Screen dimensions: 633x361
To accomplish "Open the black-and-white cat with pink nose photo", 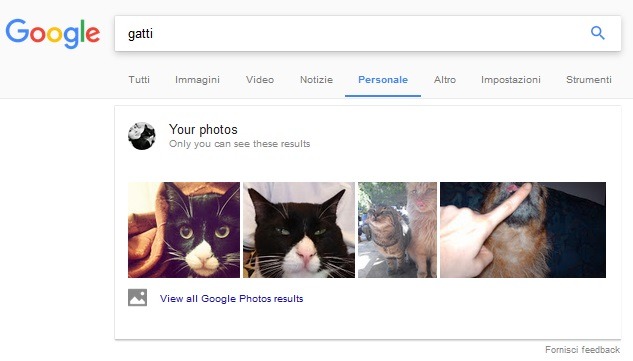I will coord(299,230).
